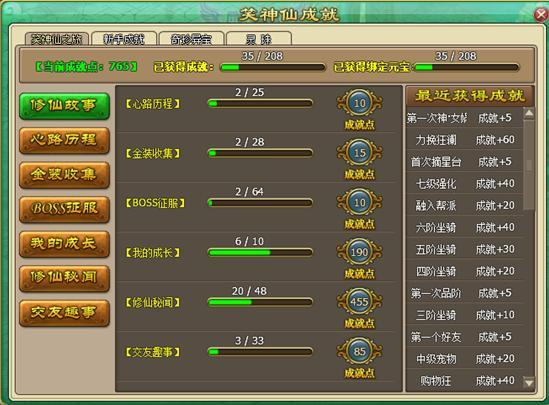Select the 力挽狂澜 entry in recent achievements
This screenshot has height=405, width=549.
pyautogui.click(x=464, y=140)
